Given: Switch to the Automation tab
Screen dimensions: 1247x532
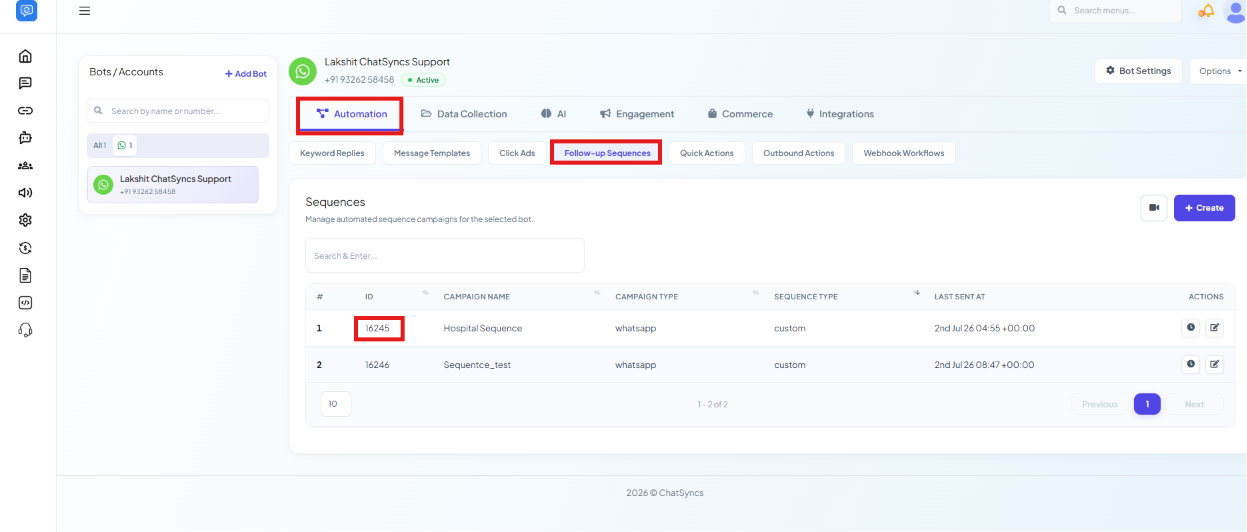Looking at the screenshot, I should (x=351, y=114).
